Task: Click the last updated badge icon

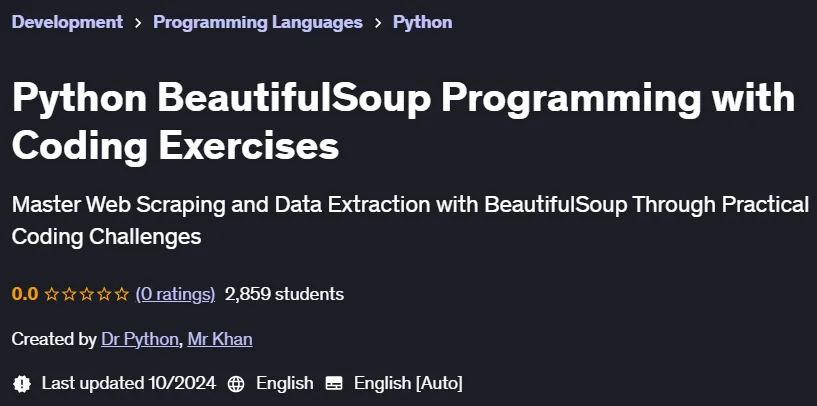Action: pyautogui.click(x=22, y=384)
